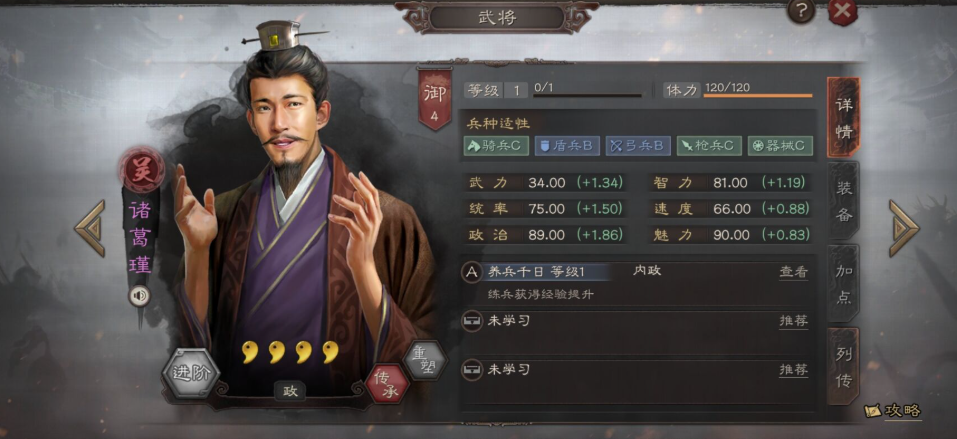Select the 骑兵C troop aptitude badge
Screen dimensions: 957x439
tap(496, 145)
